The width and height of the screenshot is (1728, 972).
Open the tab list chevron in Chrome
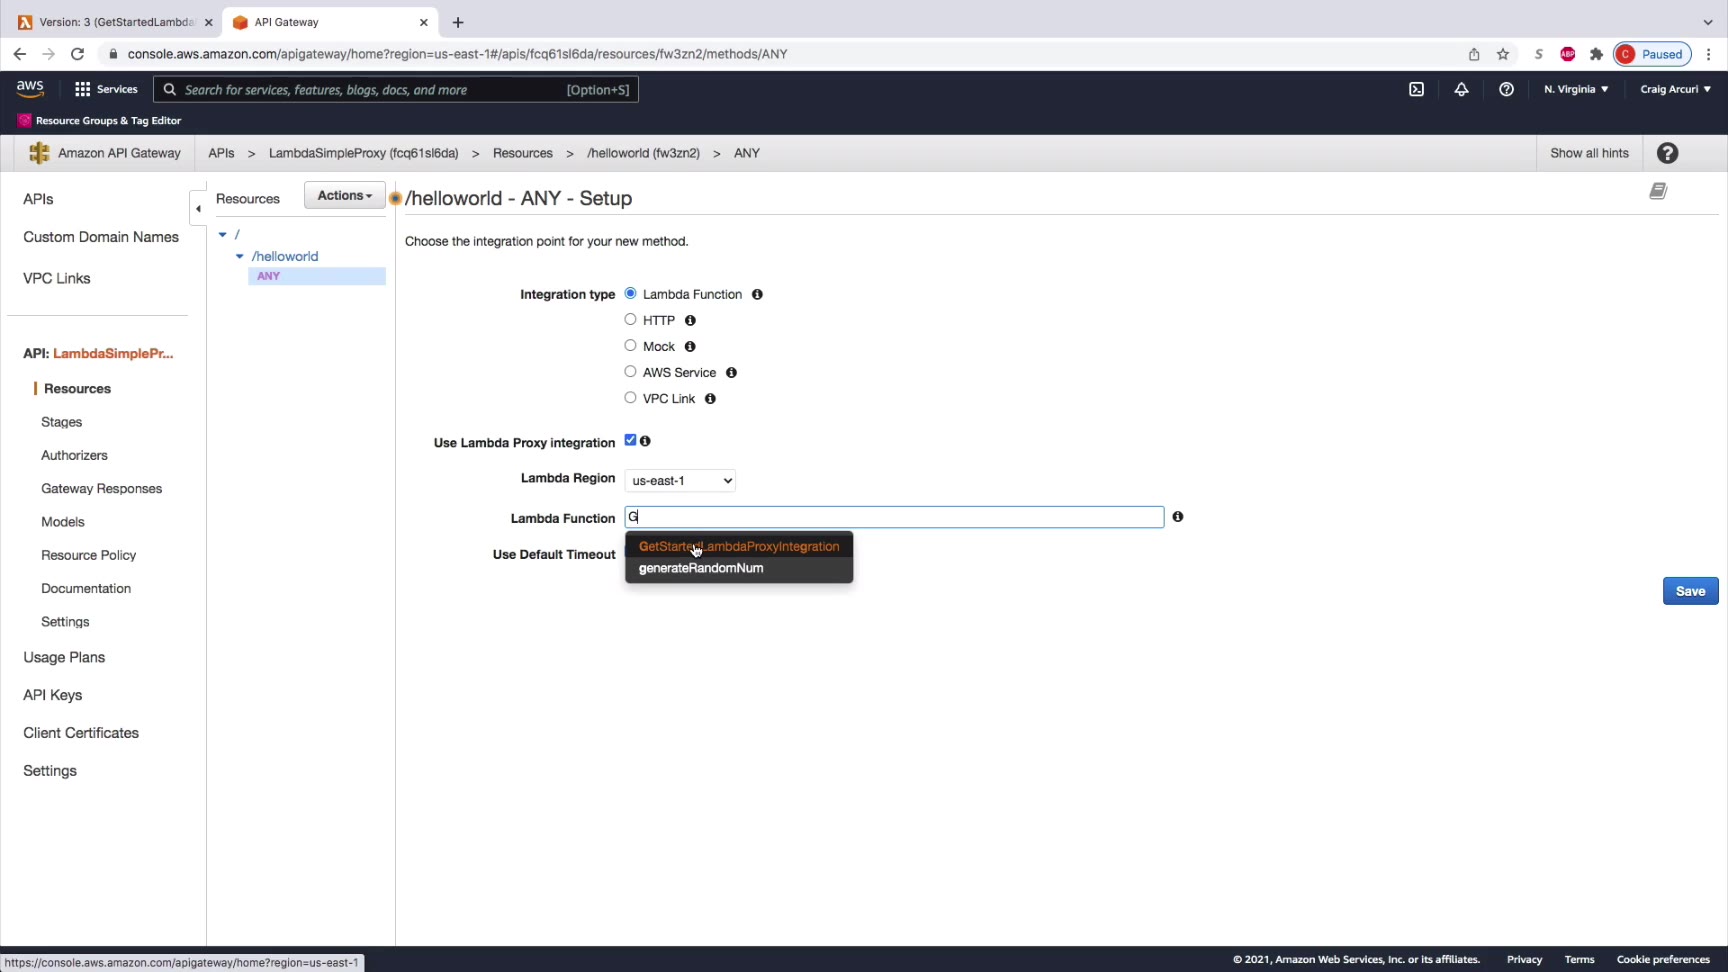point(1708,22)
